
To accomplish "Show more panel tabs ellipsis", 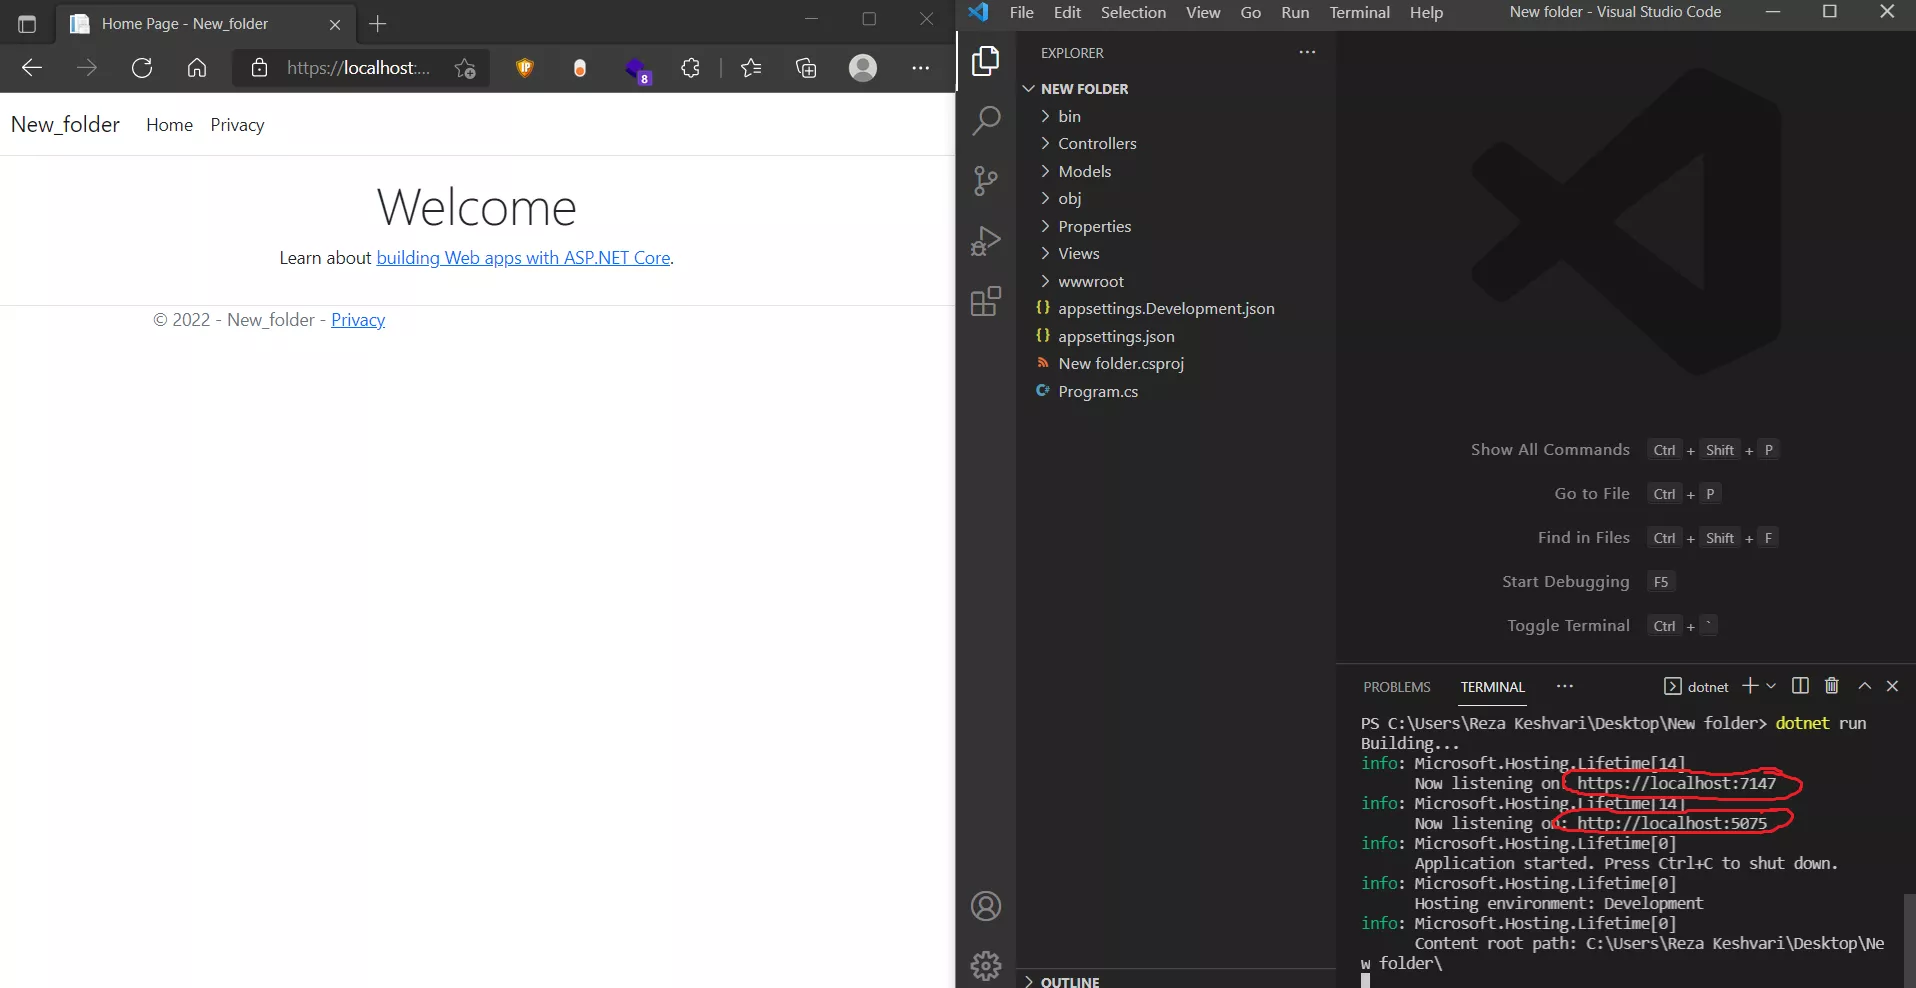I will pyautogui.click(x=1565, y=686).
